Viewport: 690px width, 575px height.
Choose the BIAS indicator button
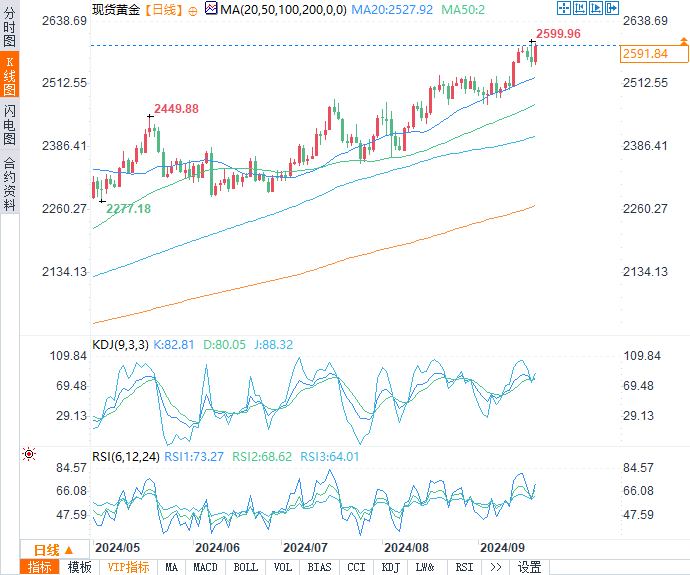(319, 567)
